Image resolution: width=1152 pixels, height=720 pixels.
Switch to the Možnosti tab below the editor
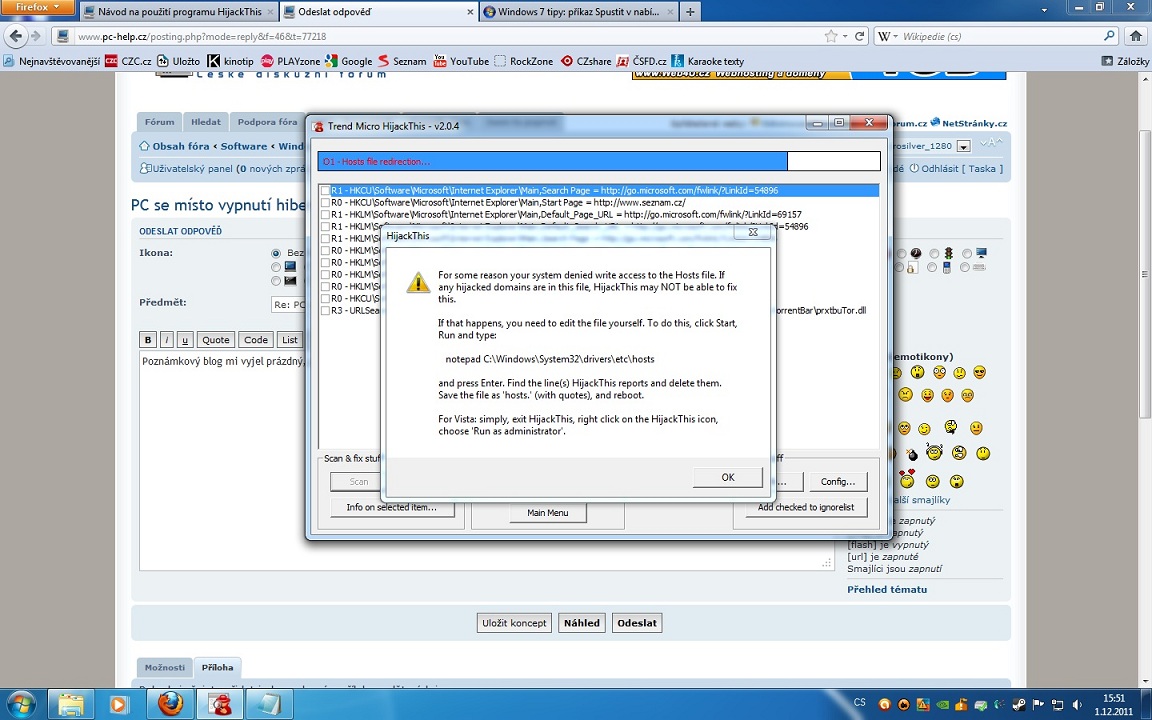tap(165, 667)
